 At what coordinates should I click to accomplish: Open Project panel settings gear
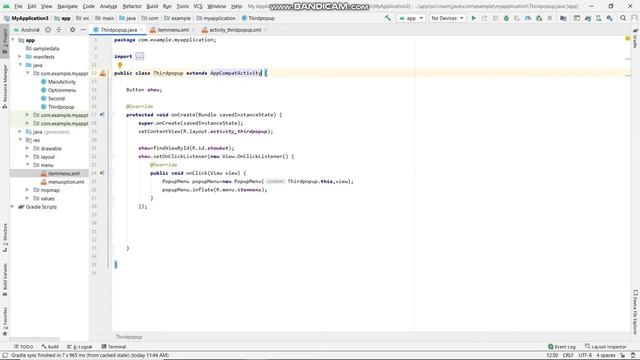point(72,30)
